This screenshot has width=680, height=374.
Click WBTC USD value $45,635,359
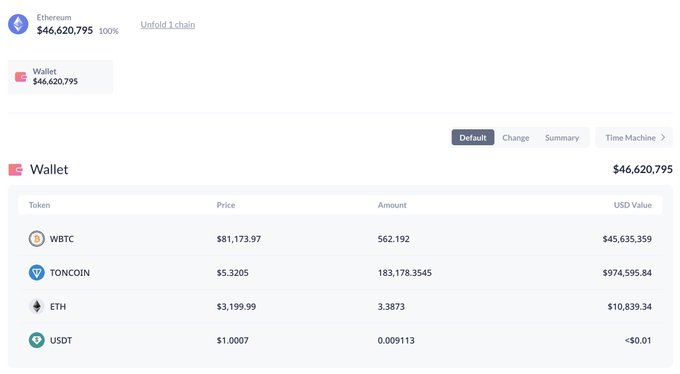627,239
